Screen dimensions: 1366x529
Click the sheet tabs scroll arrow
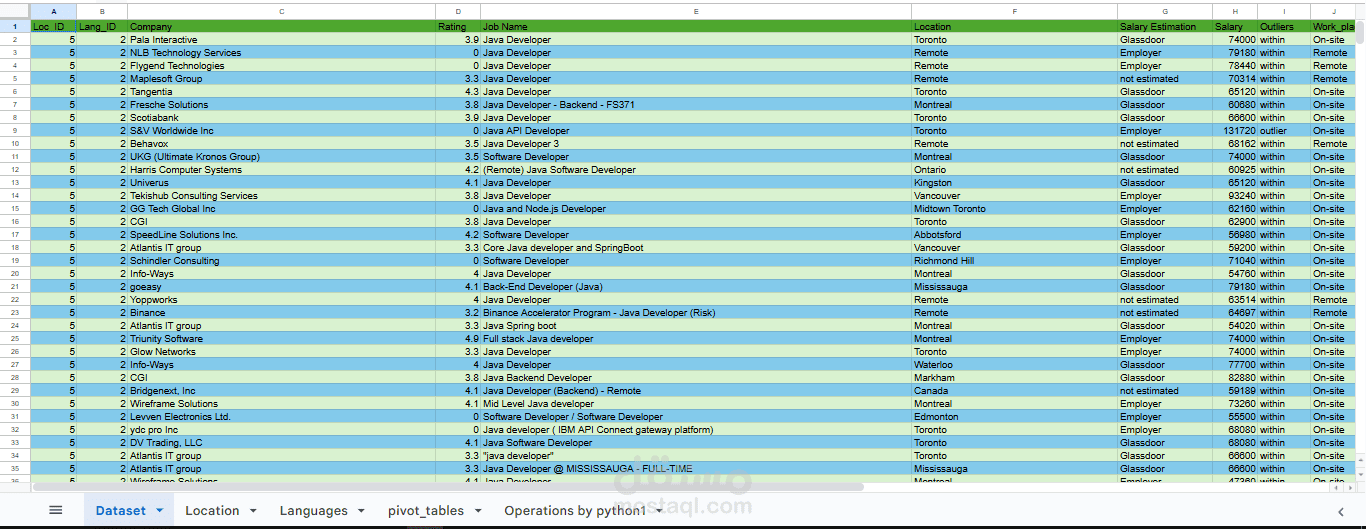point(1342,511)
